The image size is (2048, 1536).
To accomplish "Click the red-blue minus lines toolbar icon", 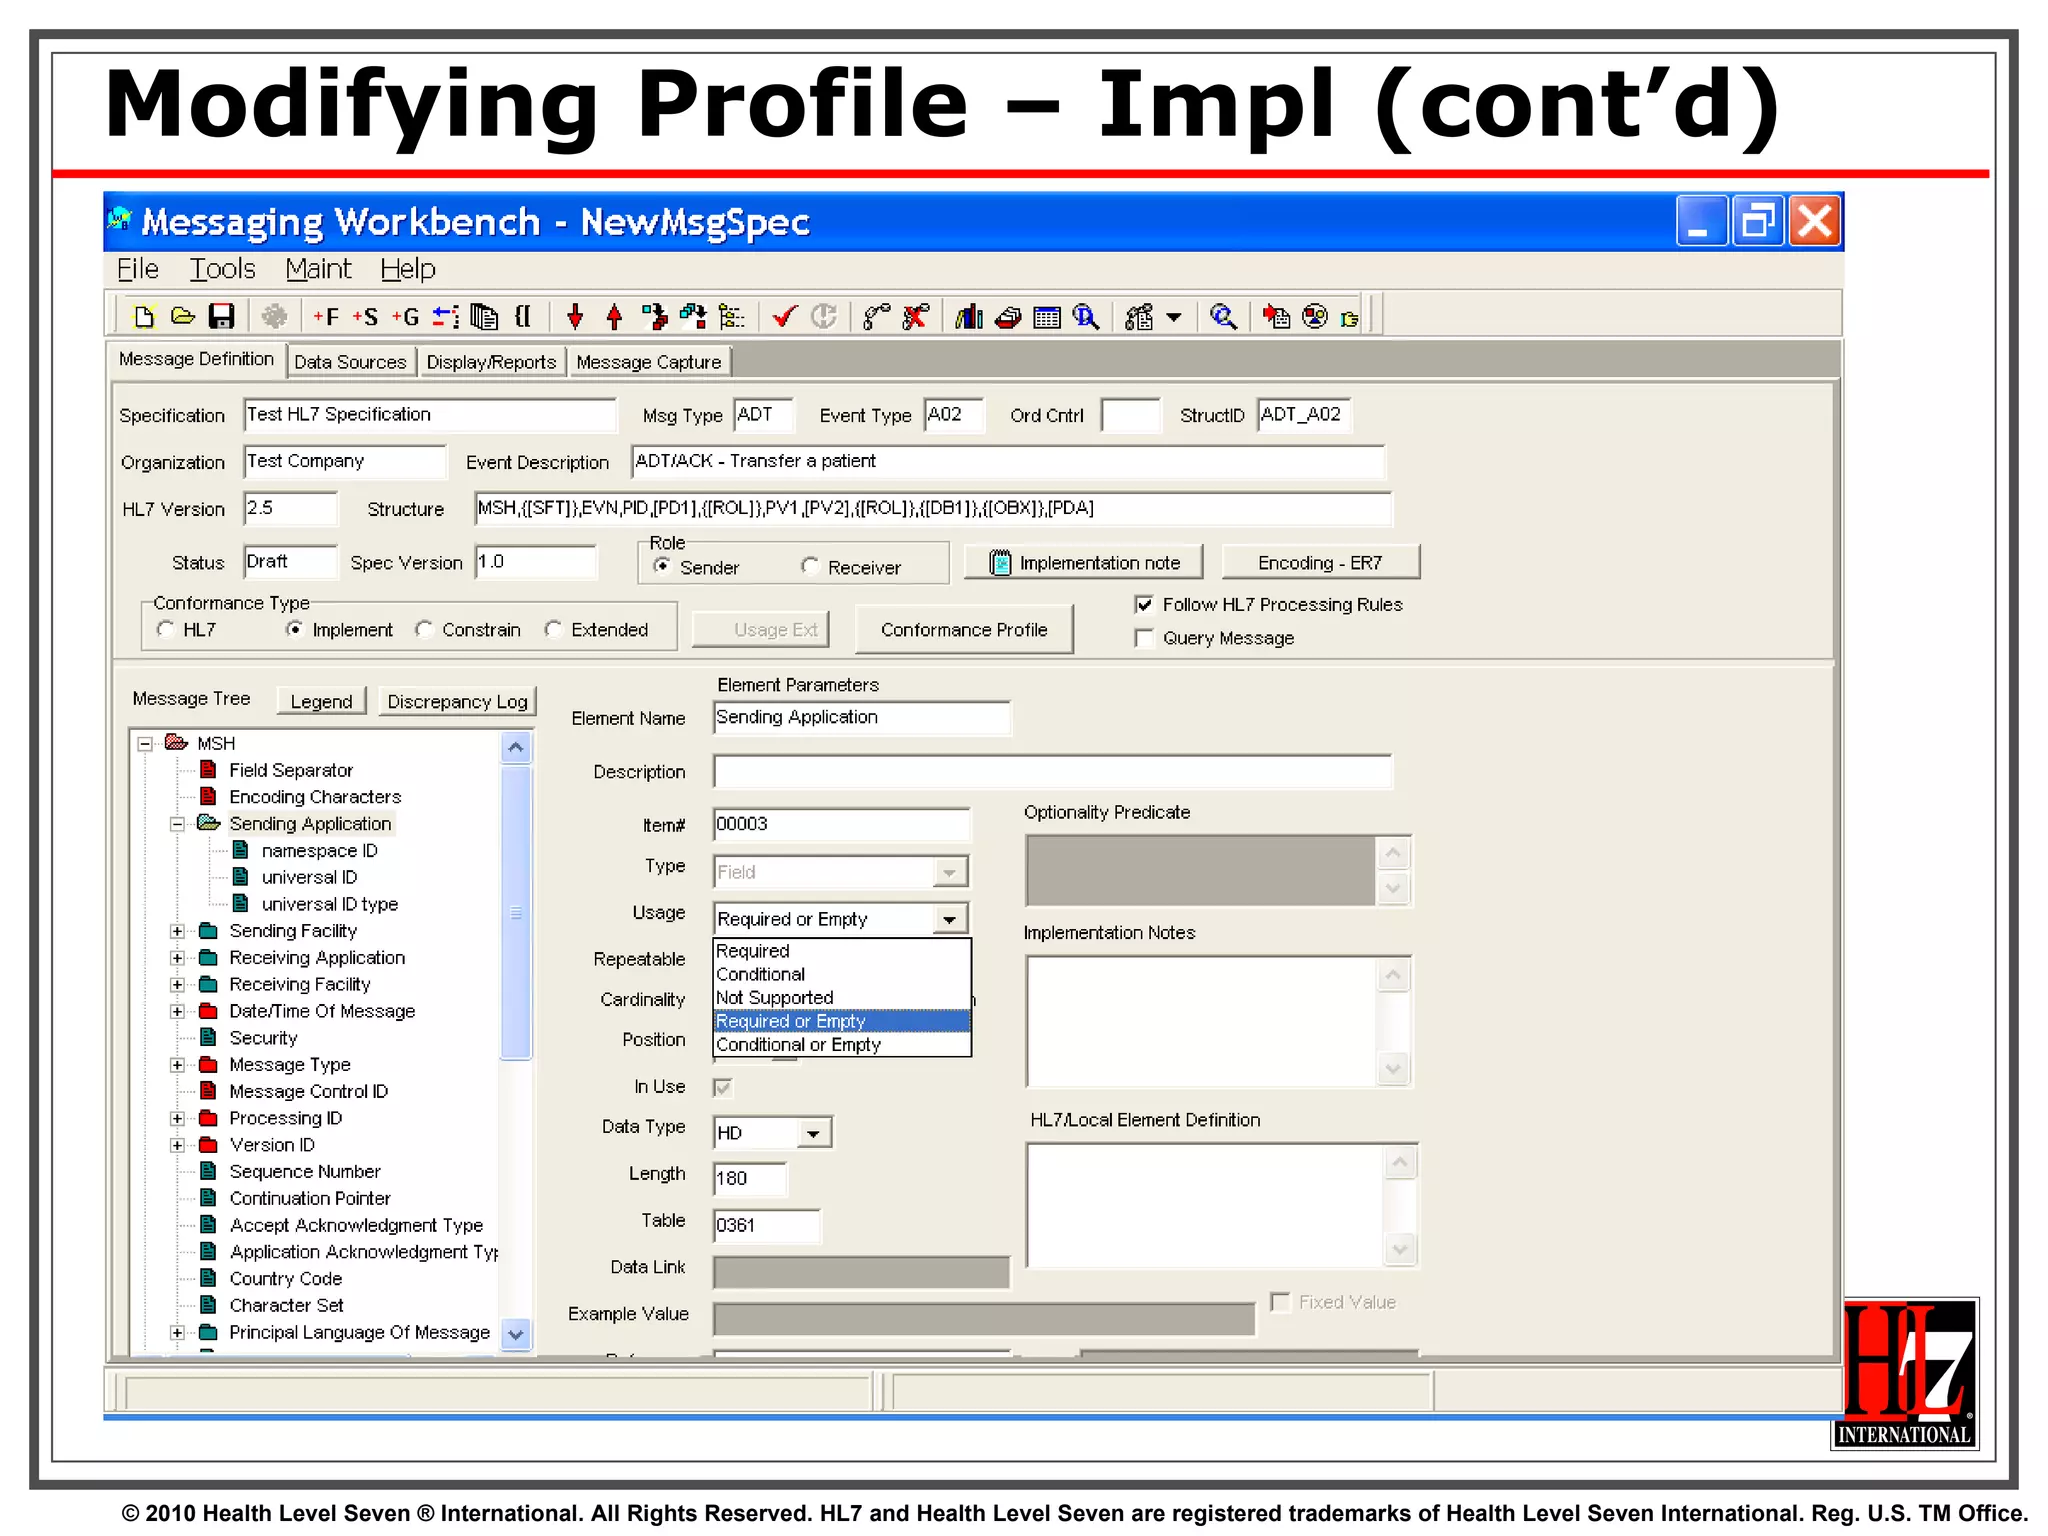I will (445, 317).
